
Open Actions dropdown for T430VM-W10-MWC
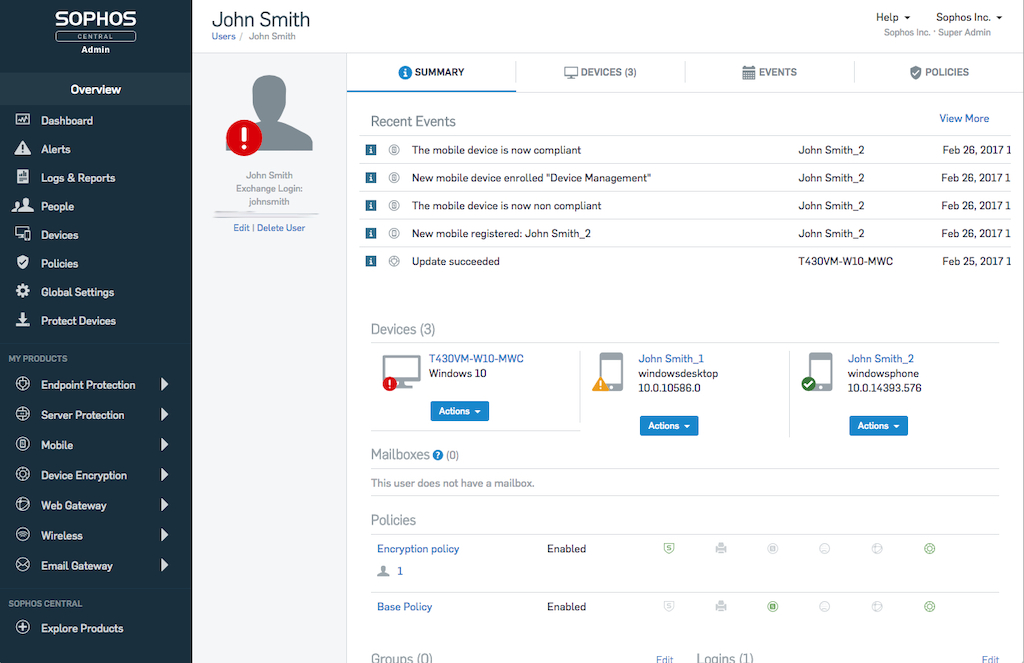click(x=460, y=411)
